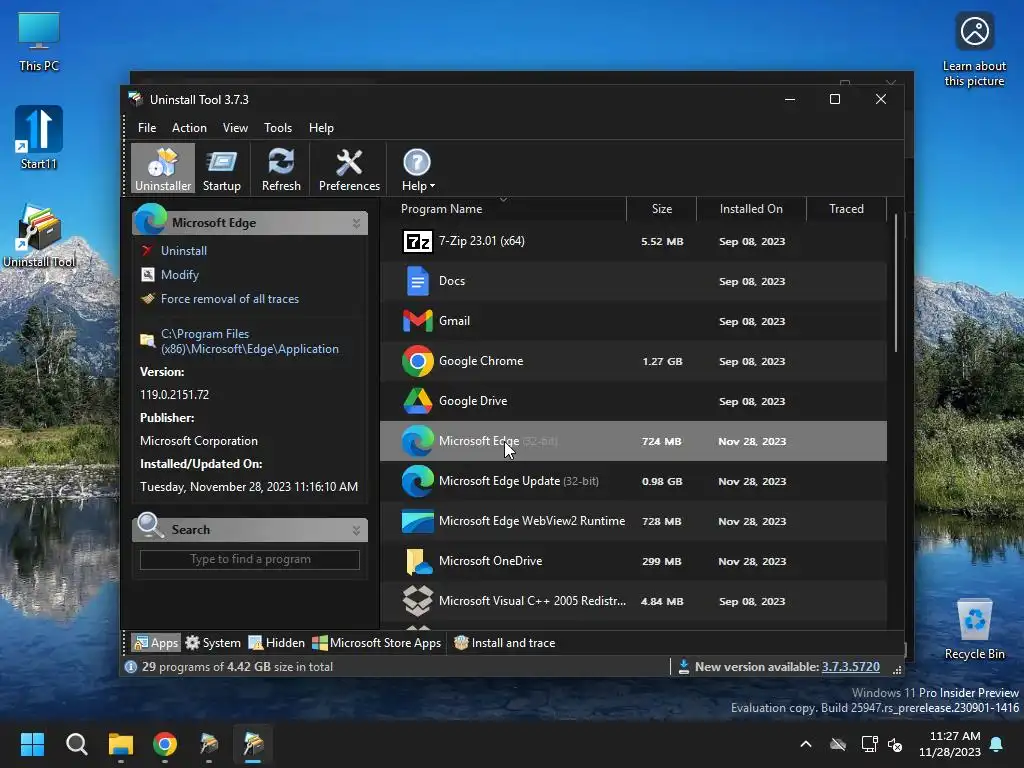Click the Modify icon in side panel
1024x768 pixels.
(148, 275)
